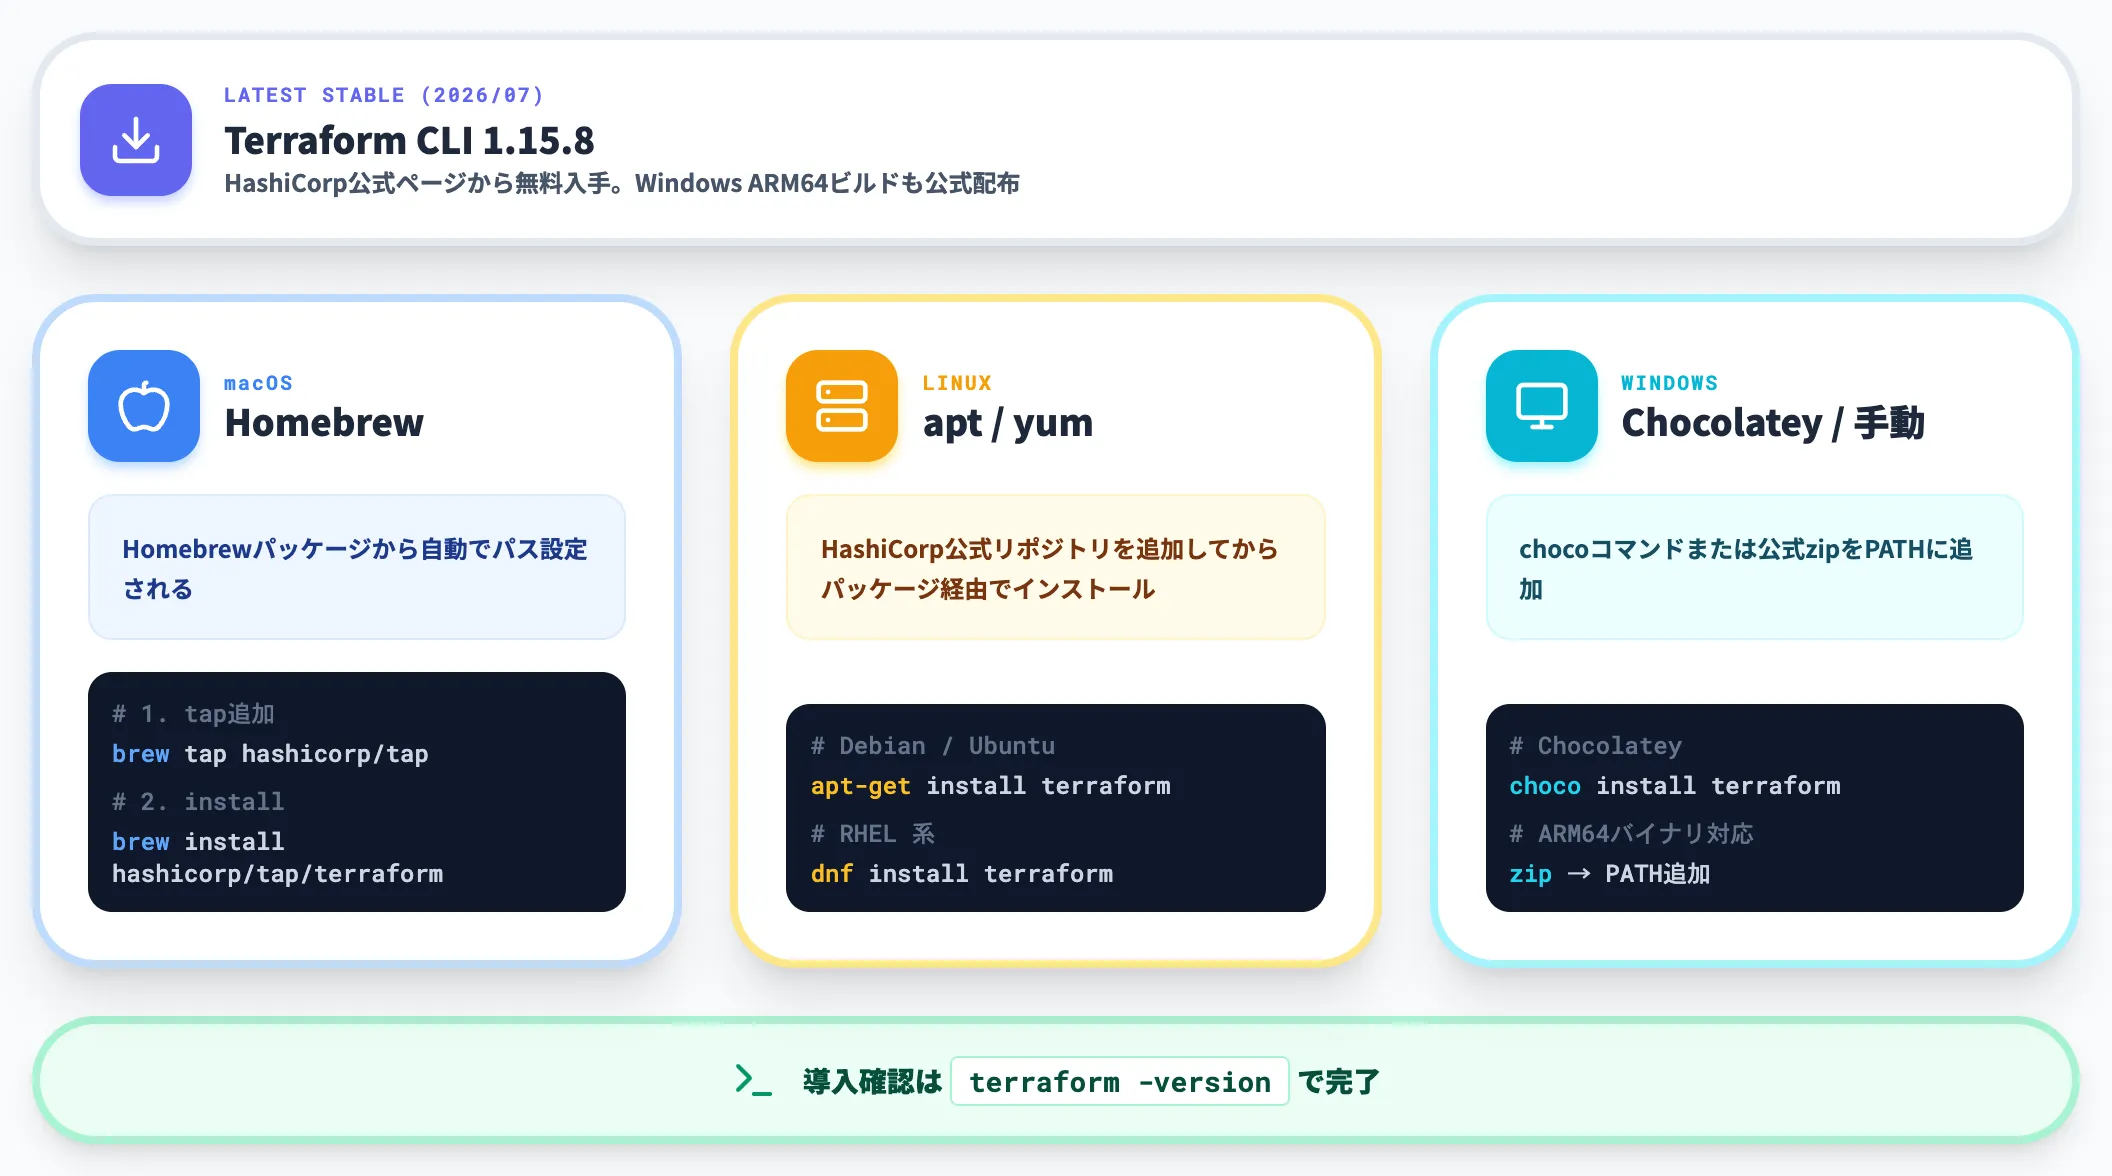Click the teal Windows monitor icon
Image resolution: width=2112 pixels, height=1176 pixels.
[x=1542, y=406]
